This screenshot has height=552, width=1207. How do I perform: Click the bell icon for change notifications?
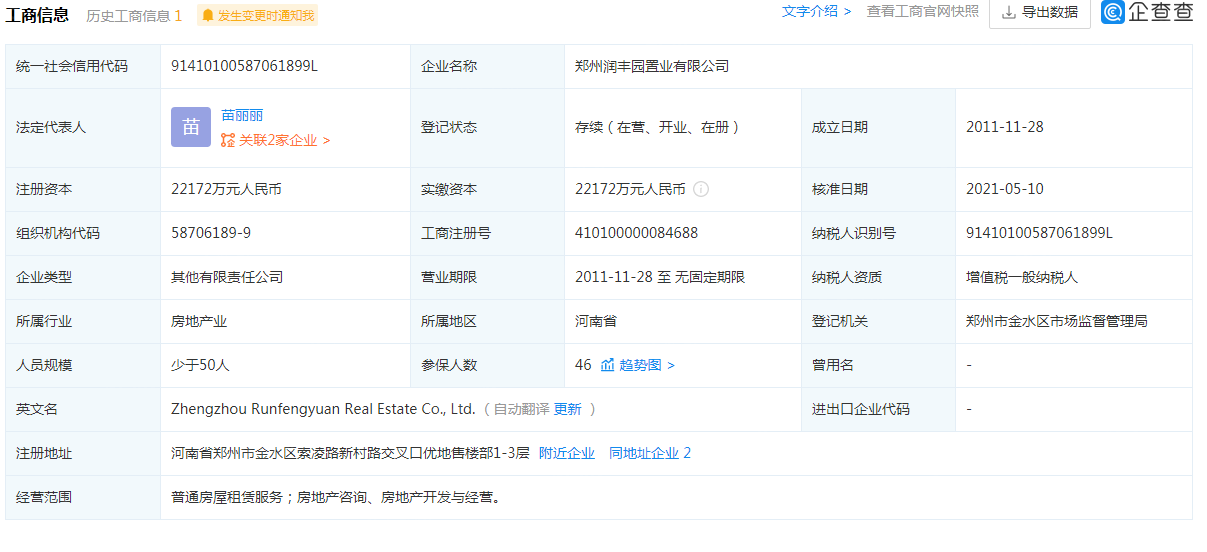208,15
